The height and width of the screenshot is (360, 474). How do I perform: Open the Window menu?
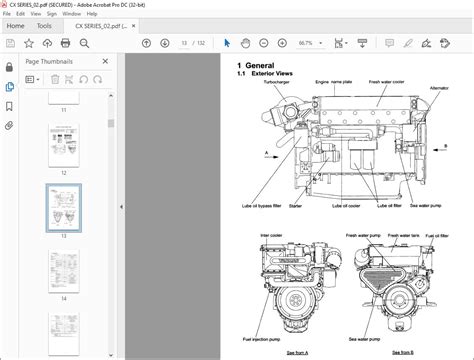72,14
